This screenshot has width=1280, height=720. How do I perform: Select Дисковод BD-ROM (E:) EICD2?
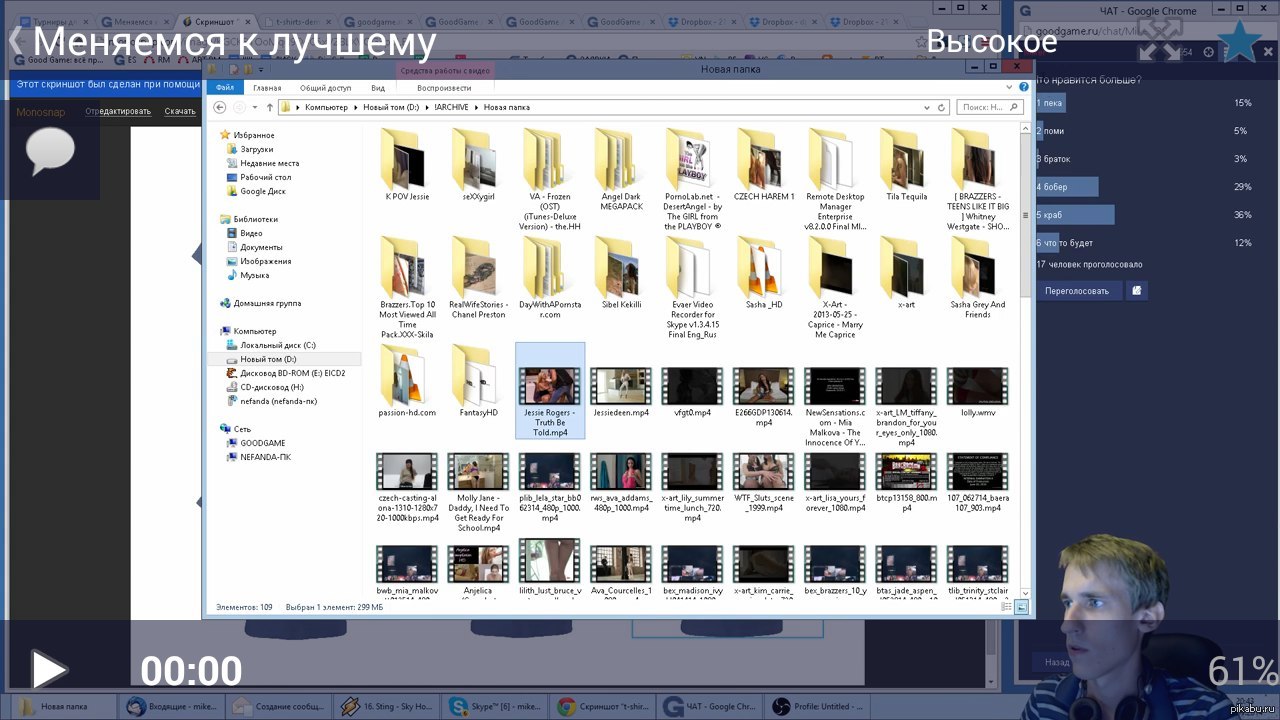coord(285,373)
